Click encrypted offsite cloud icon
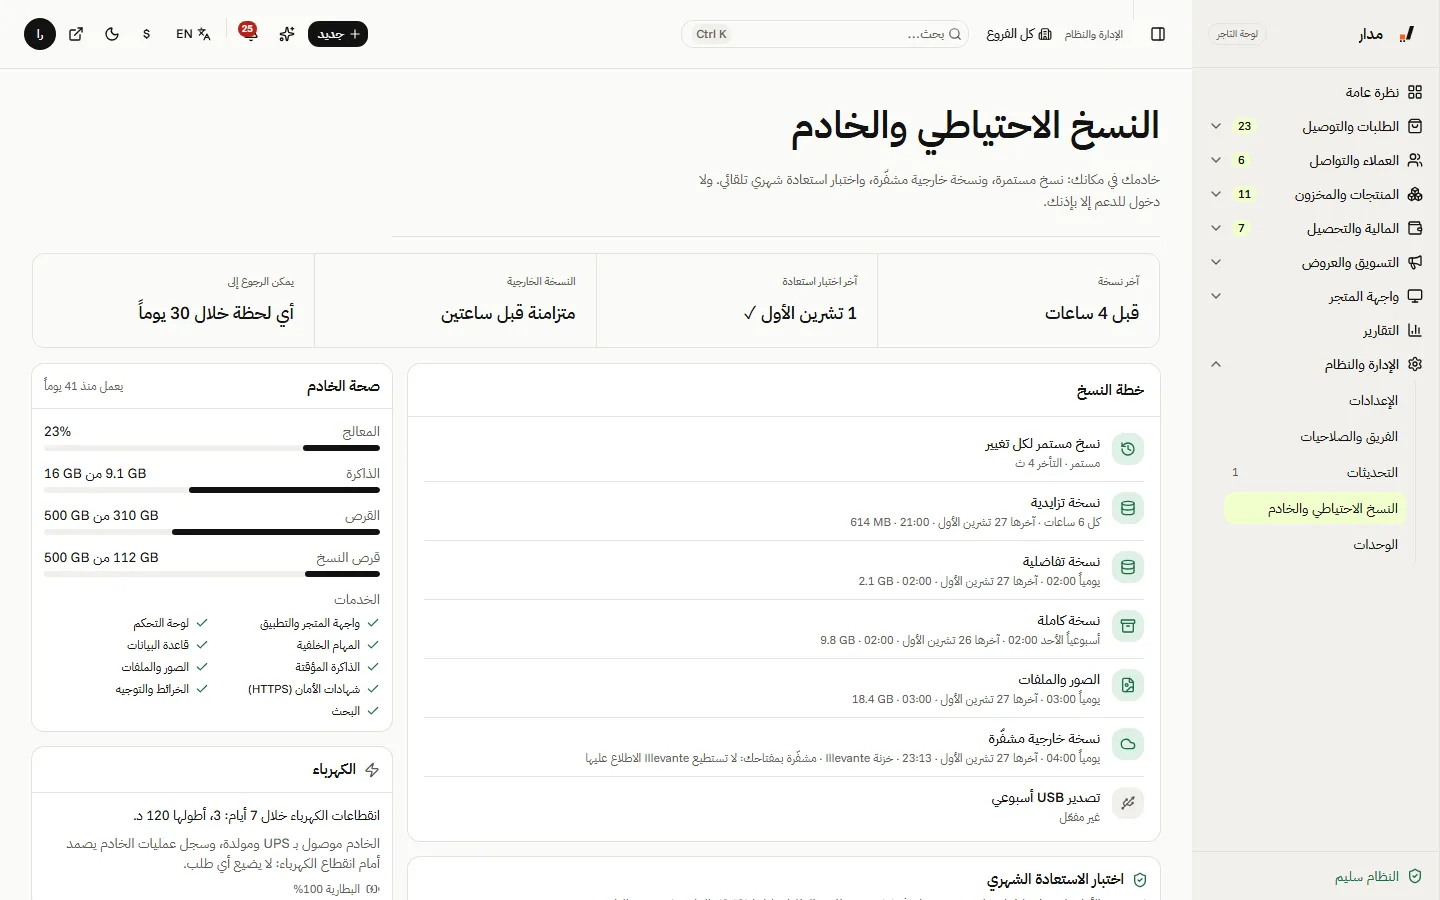This screenshot has height=900, width=1440. (1128, 744)
